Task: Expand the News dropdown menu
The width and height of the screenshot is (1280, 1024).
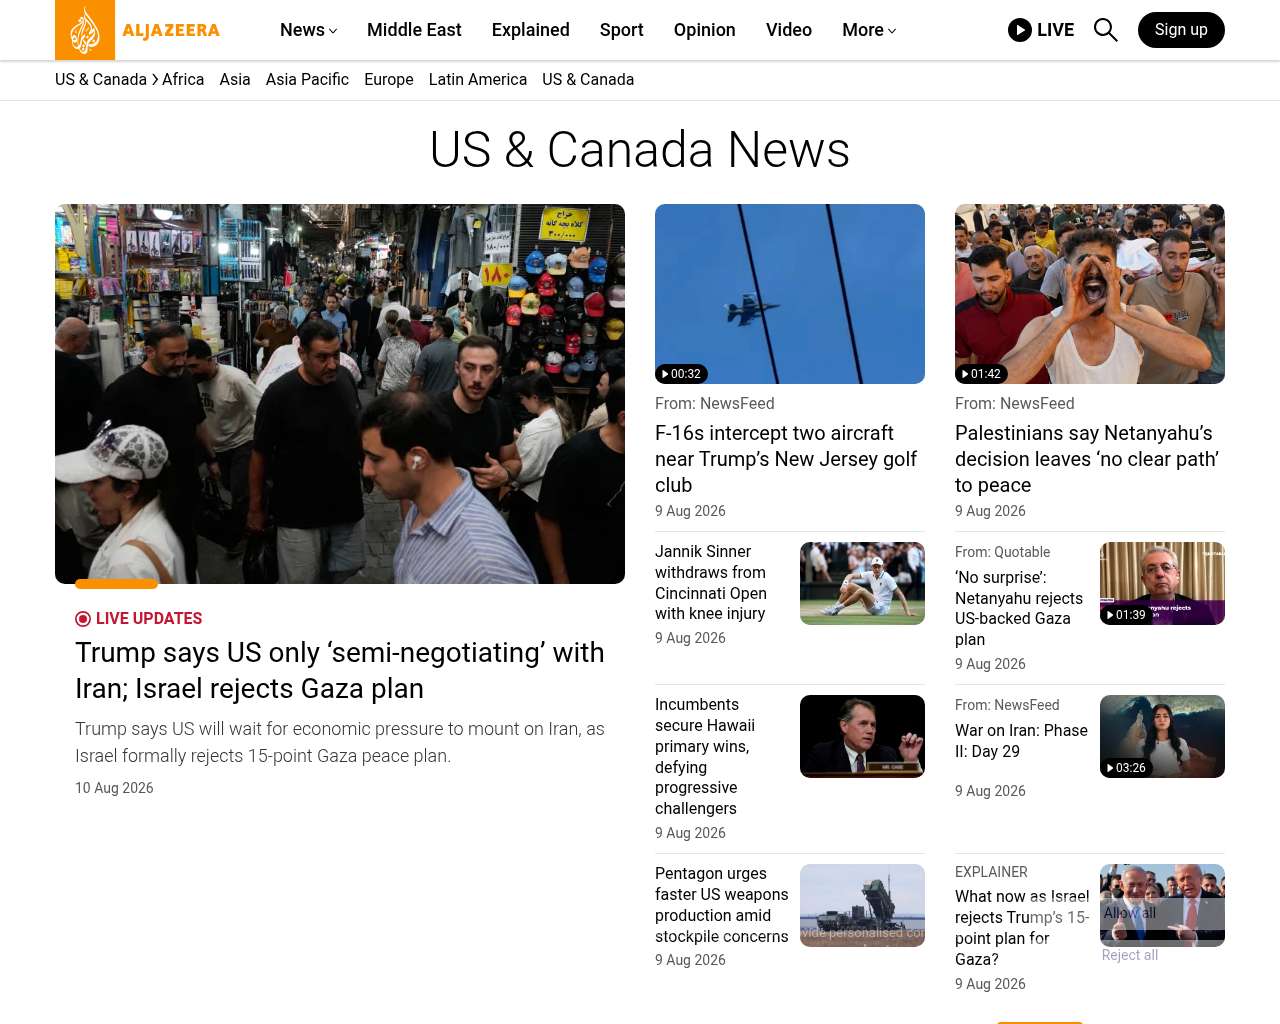Action: pos(308,30)
